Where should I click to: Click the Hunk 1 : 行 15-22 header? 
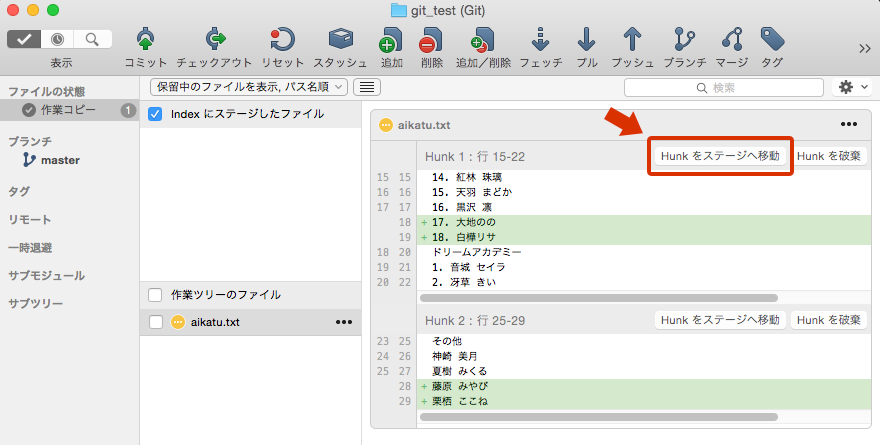(475, 157)
